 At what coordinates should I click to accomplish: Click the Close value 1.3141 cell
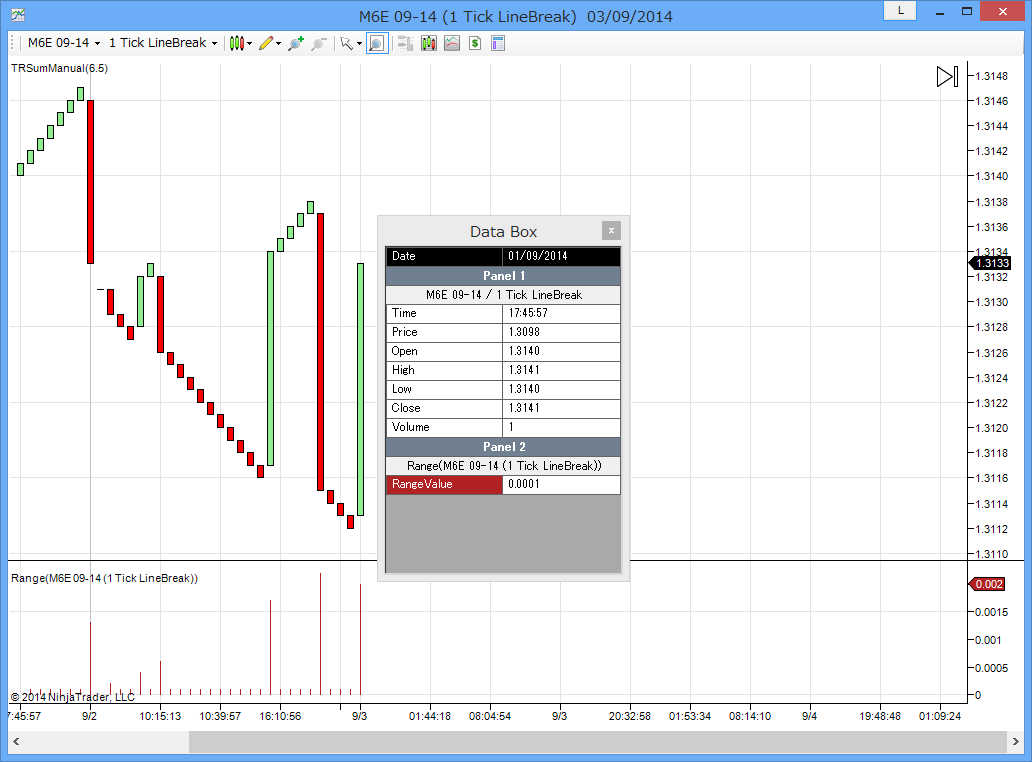[x=561, y=408]
